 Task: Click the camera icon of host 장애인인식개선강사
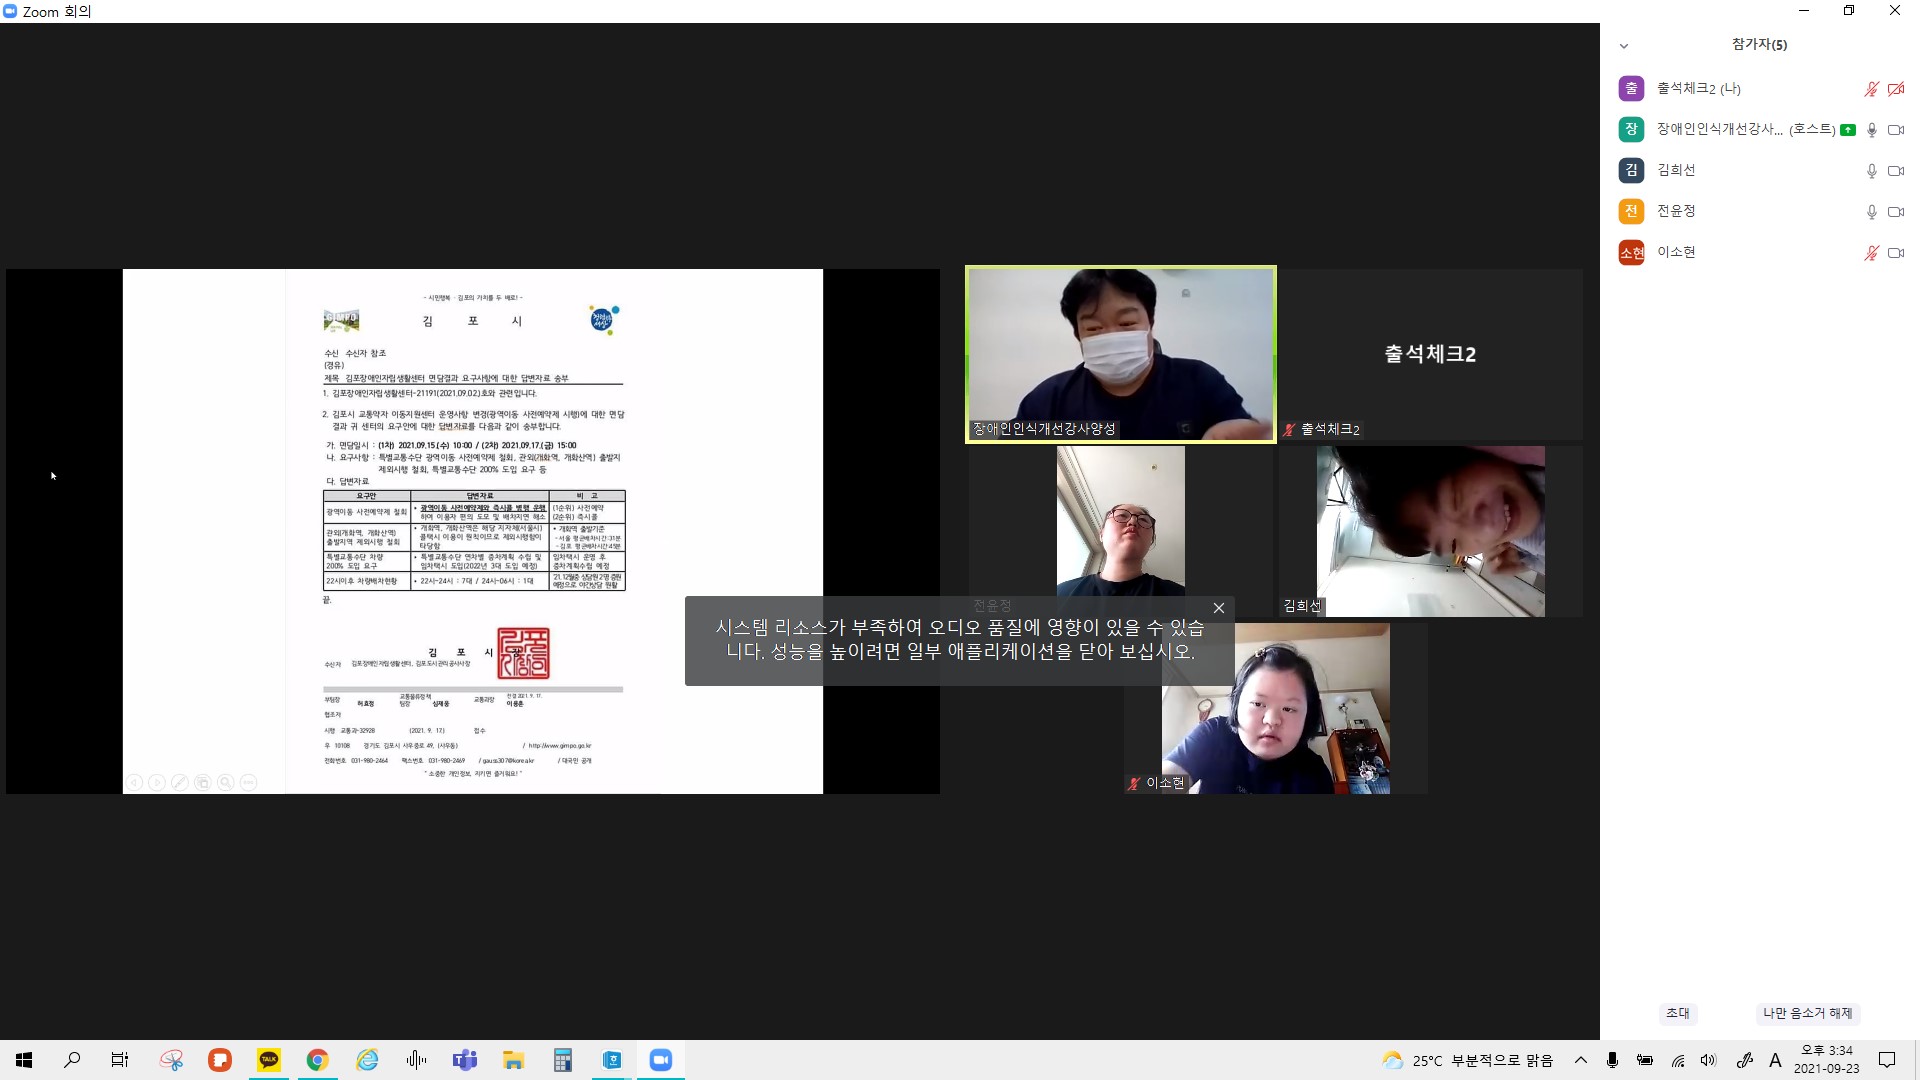click(1895, 130)
